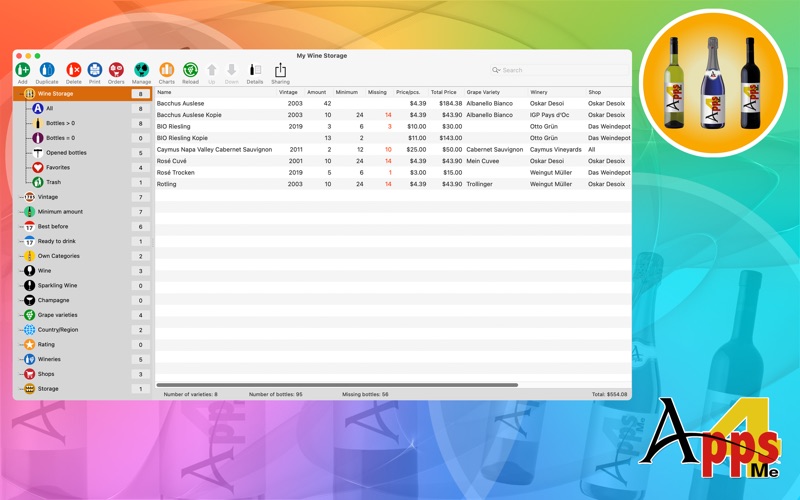This screenshot has height=500, width=800.
Task: Select Opened bottles in sidebar
Action: (x=66, y=153)
